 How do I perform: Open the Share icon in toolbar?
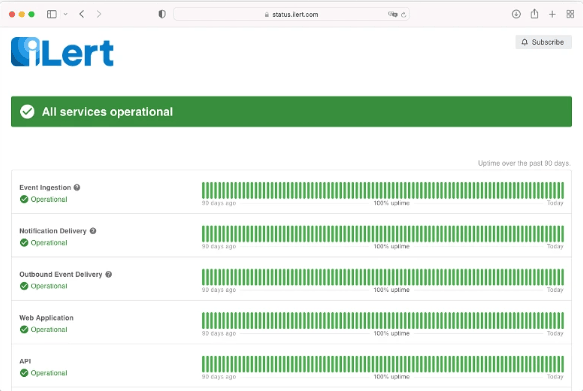tap(534, 14)
